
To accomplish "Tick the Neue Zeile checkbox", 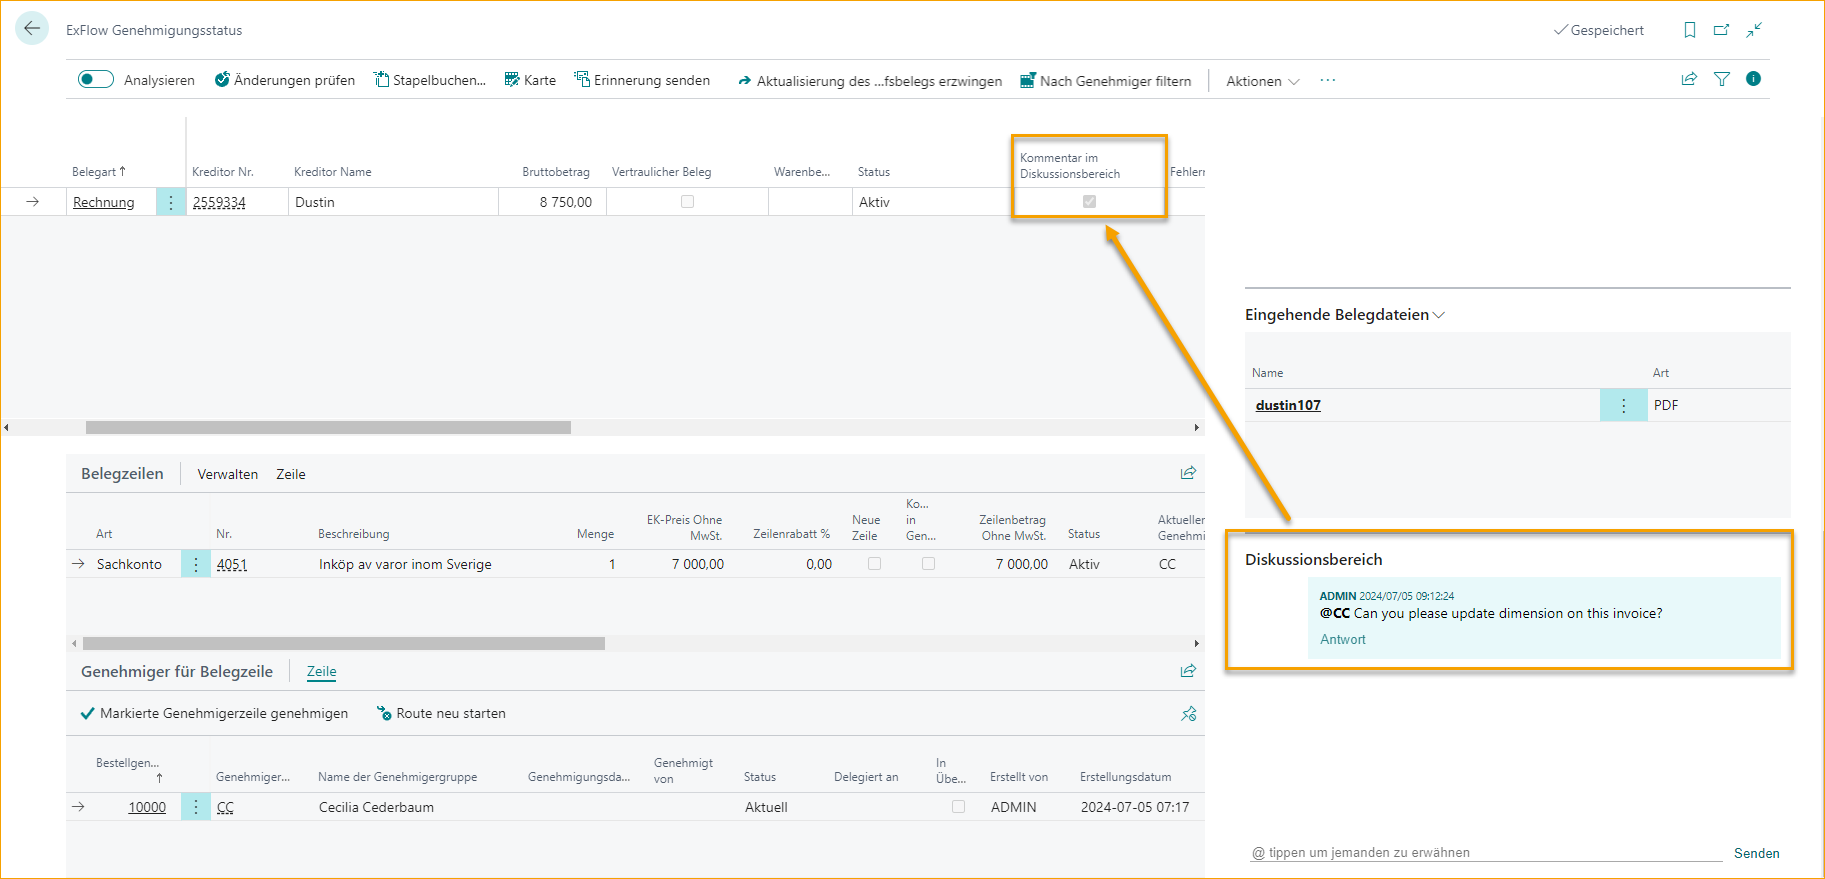I will tap(874, 564).
